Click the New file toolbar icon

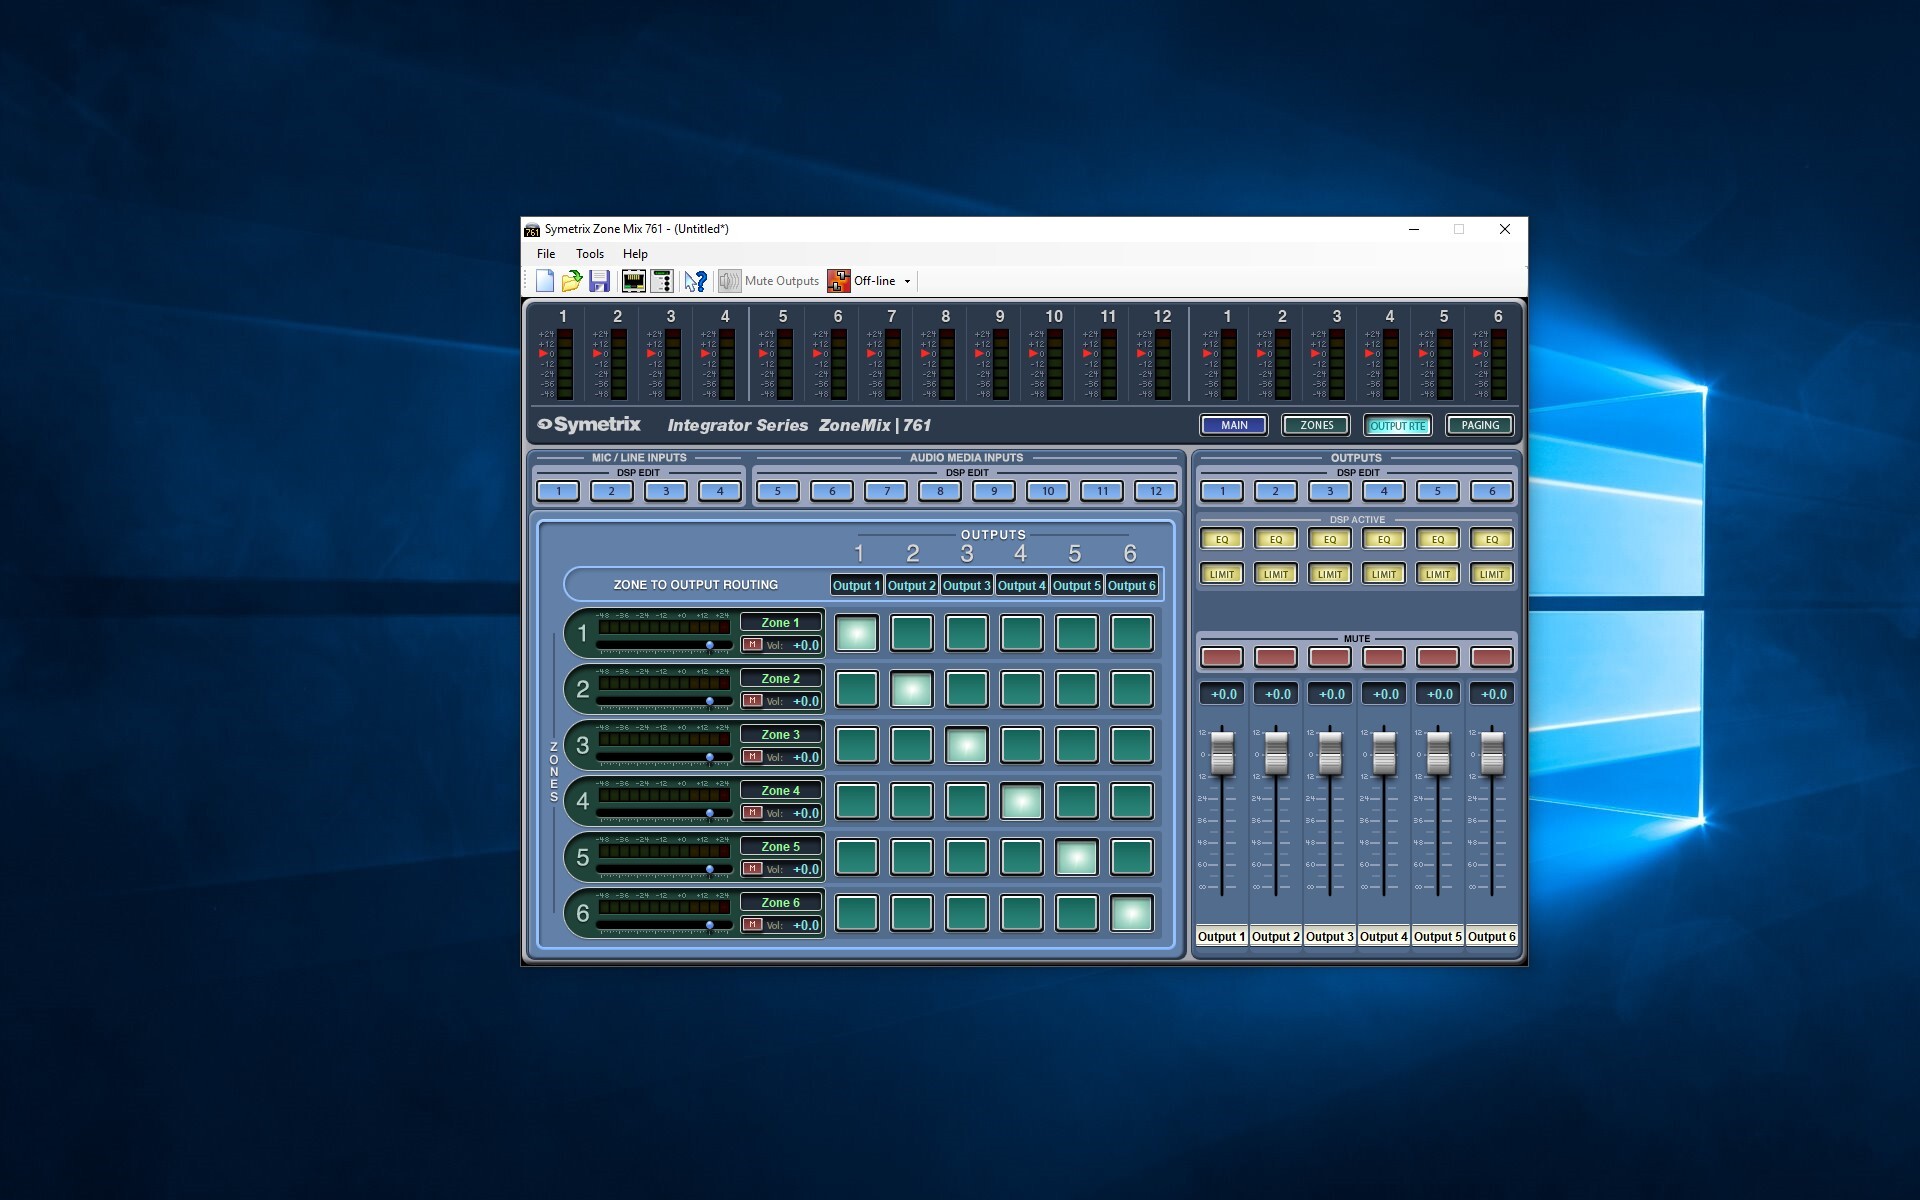click(545, 281)
